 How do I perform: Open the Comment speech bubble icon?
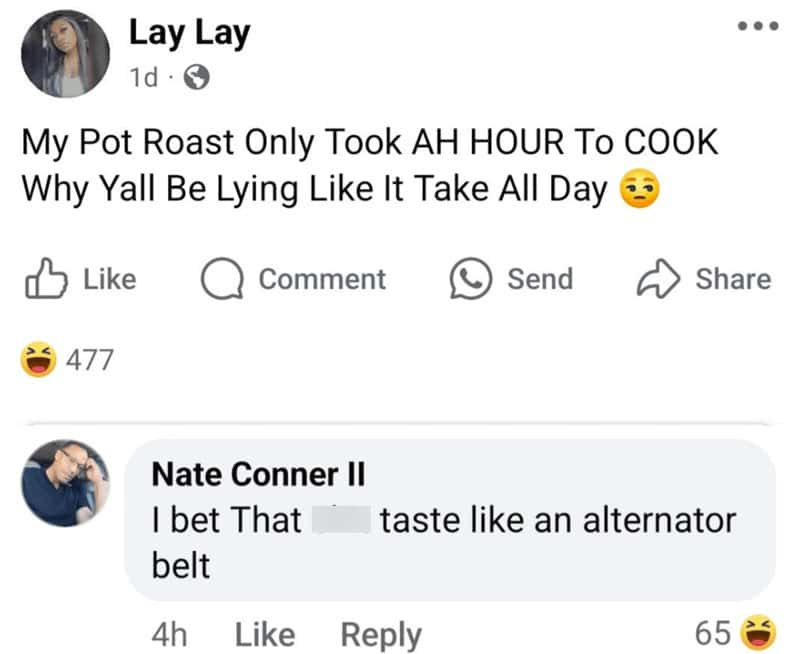223,279
